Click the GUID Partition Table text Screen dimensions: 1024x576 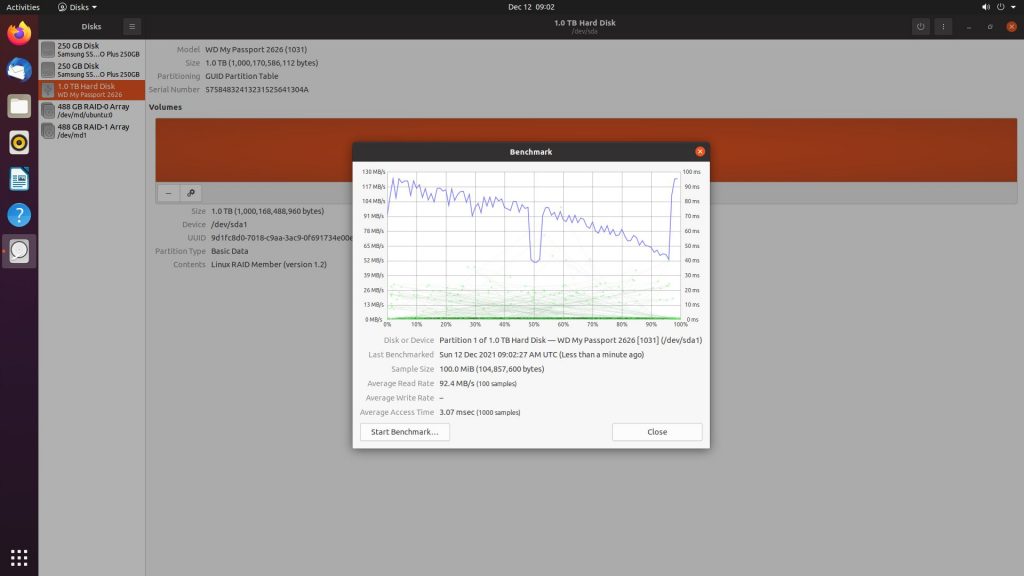pyautogui.click(x=242, y=76)
